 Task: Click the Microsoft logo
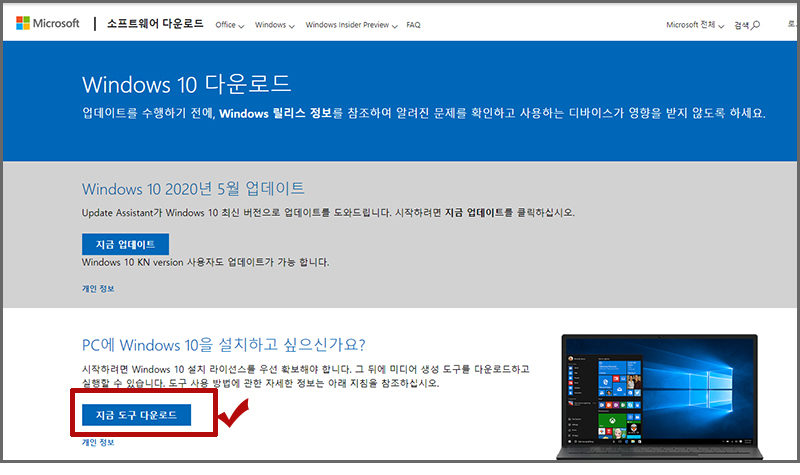48,23
